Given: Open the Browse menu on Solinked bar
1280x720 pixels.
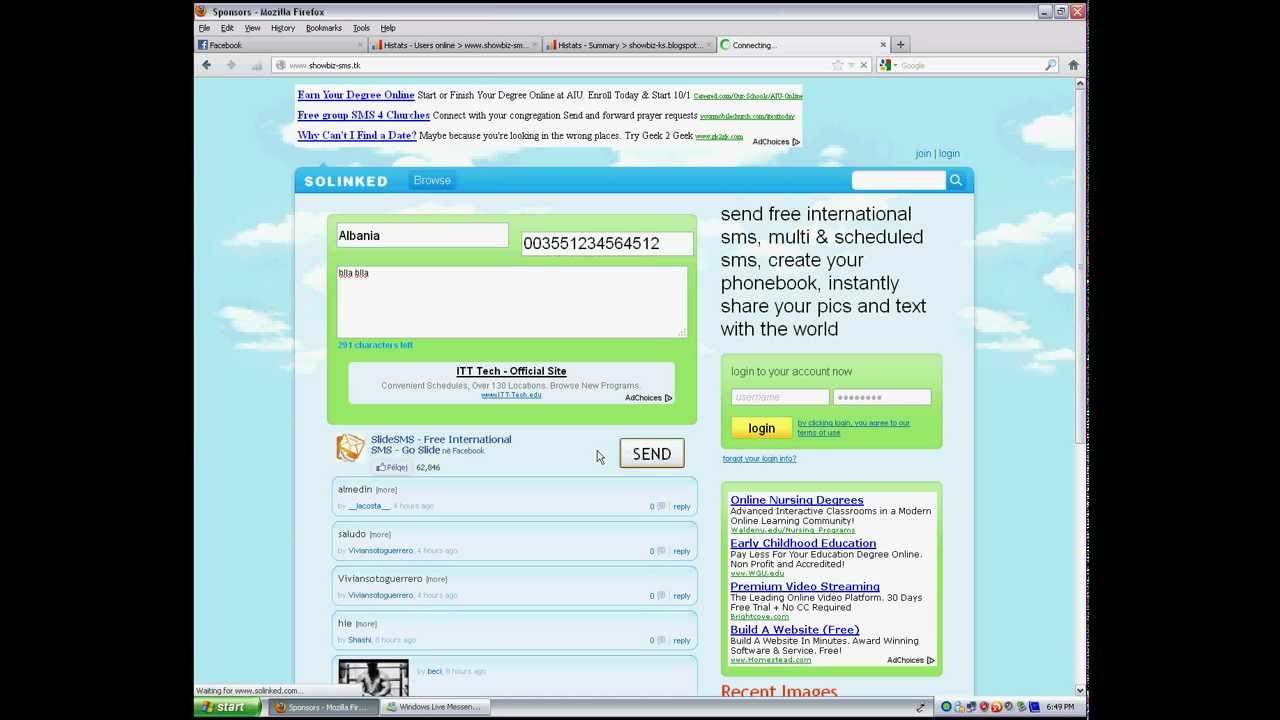Looking at the screenshot, I should (x=432, y=180).
